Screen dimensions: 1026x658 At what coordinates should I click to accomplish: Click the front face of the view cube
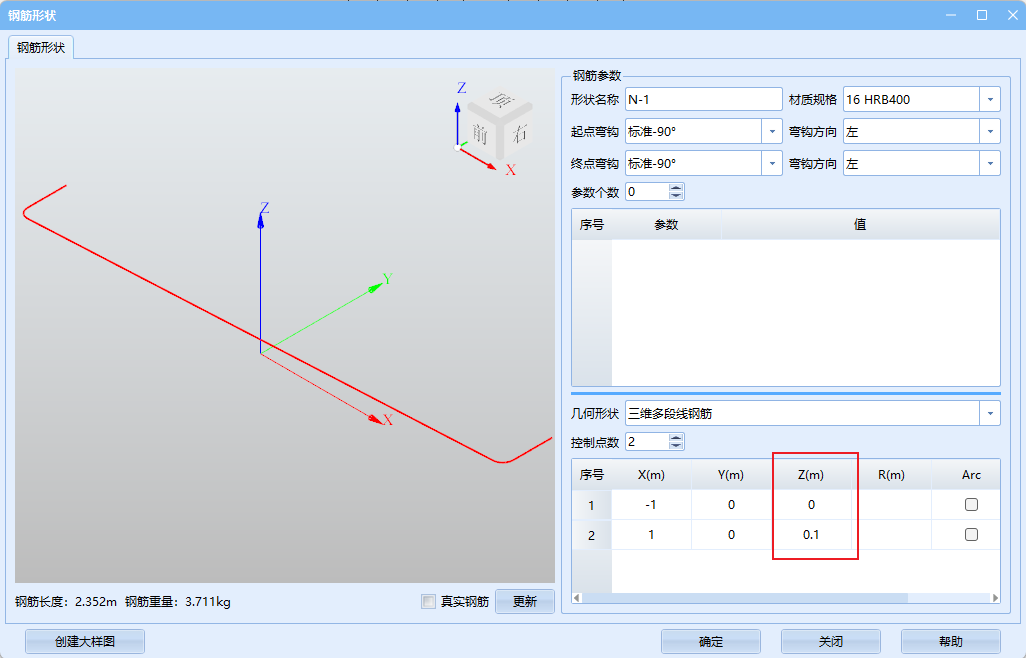(481, 132)
